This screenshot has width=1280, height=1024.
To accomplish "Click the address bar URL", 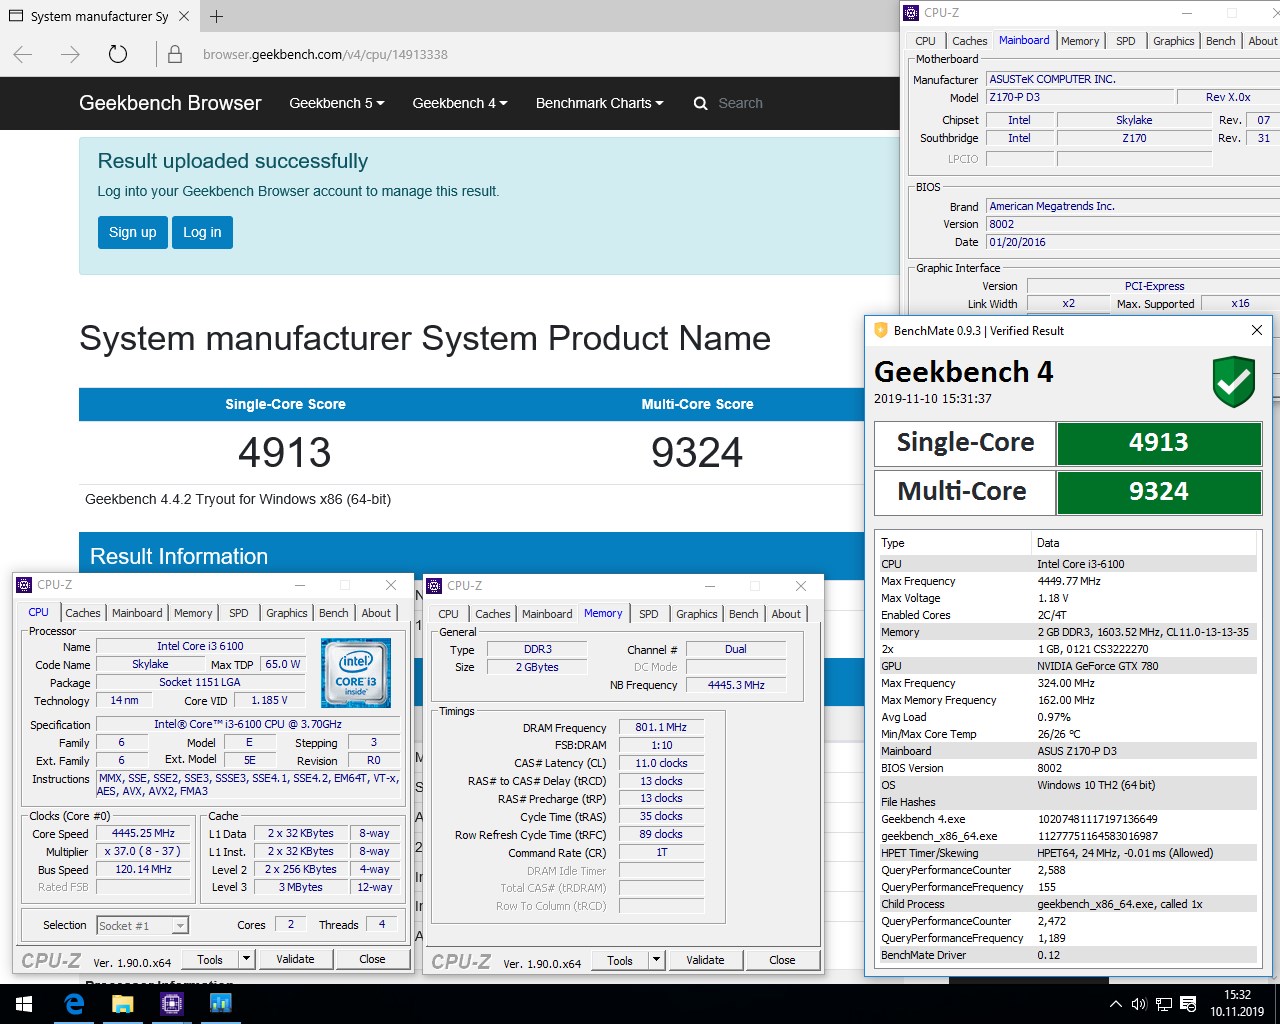I will click(x=325, y=55).
